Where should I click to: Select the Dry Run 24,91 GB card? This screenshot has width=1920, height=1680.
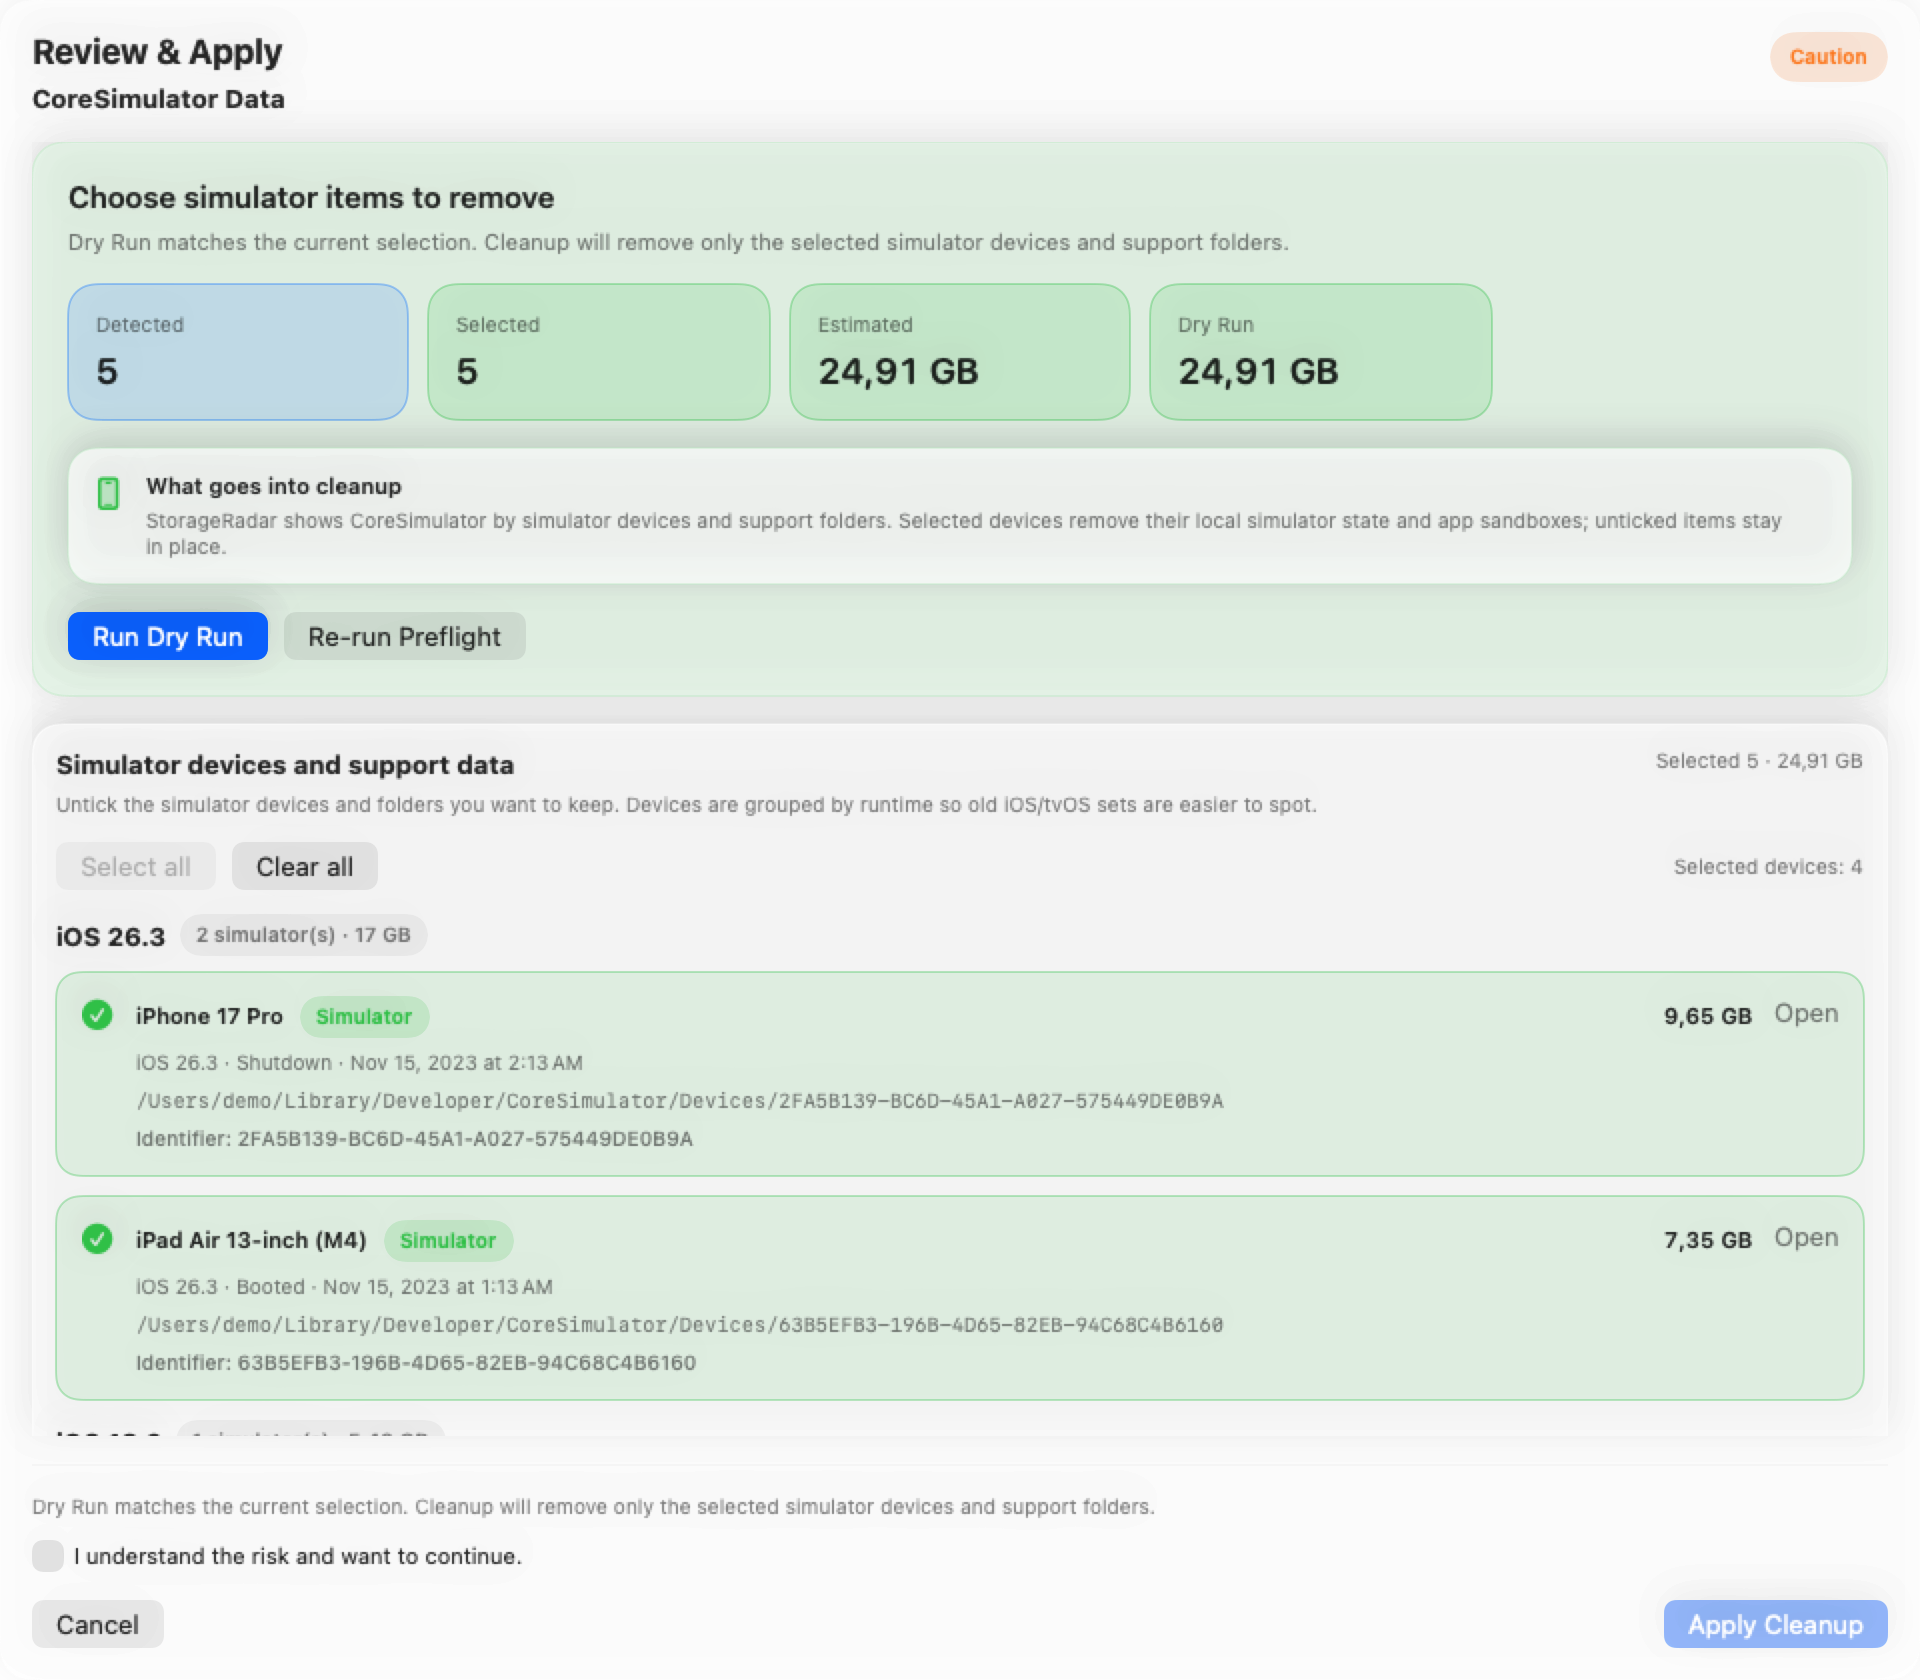pyautogui.click(x=1320, y=351)
